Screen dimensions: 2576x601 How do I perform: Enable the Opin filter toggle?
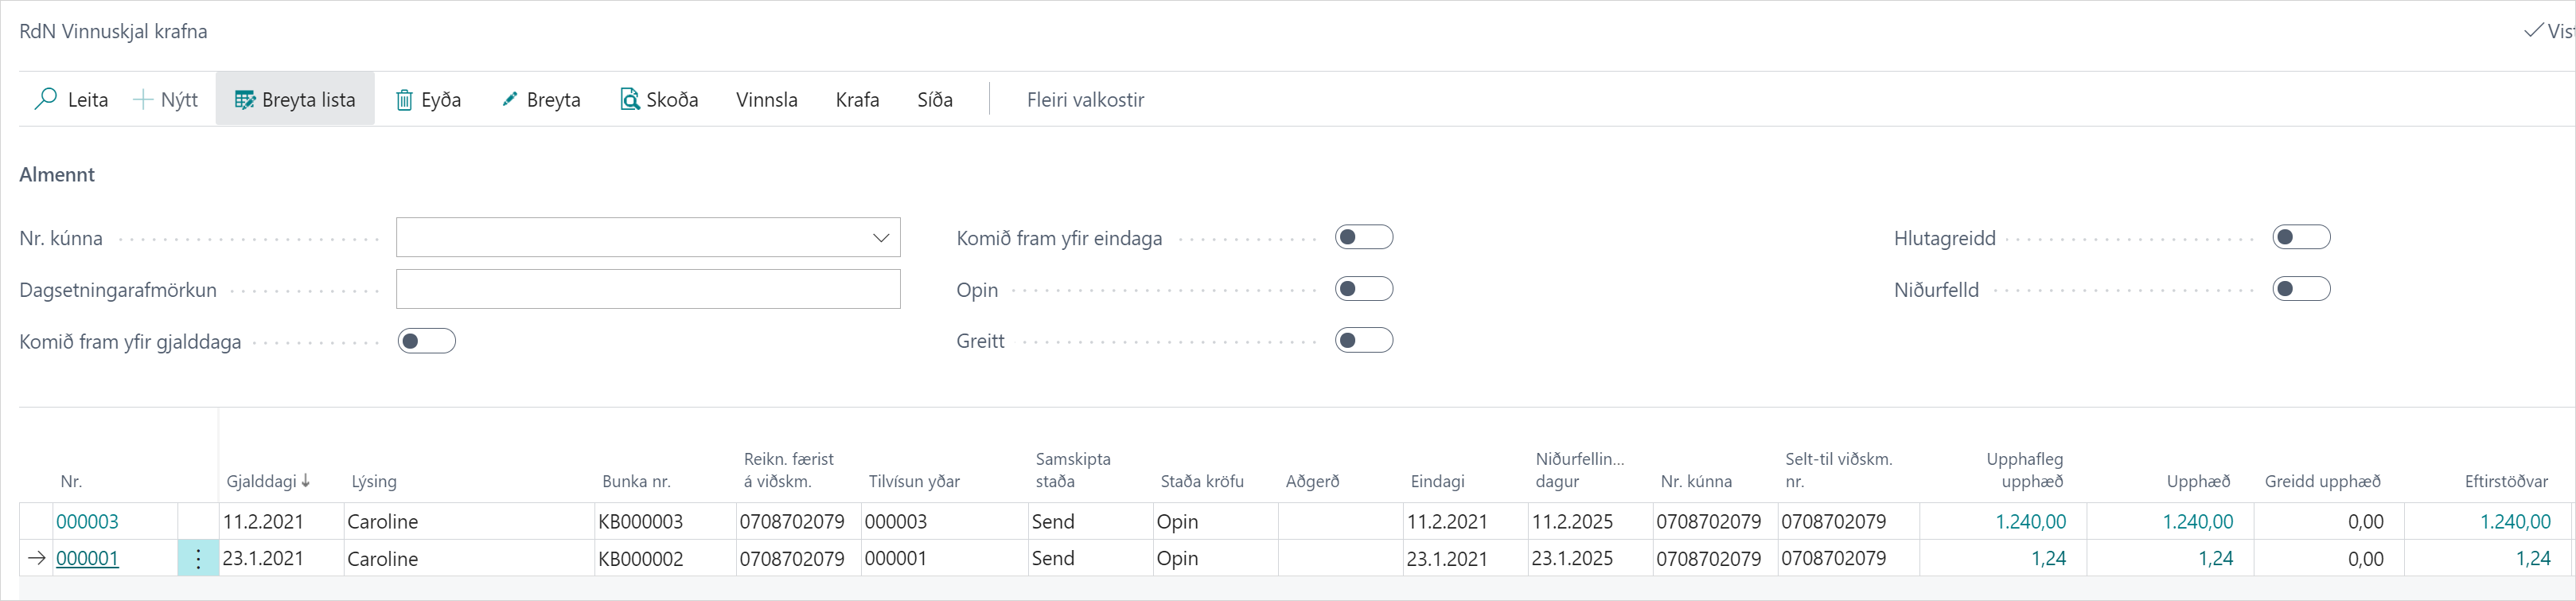pyautogui.click(x=1363, y=289)
